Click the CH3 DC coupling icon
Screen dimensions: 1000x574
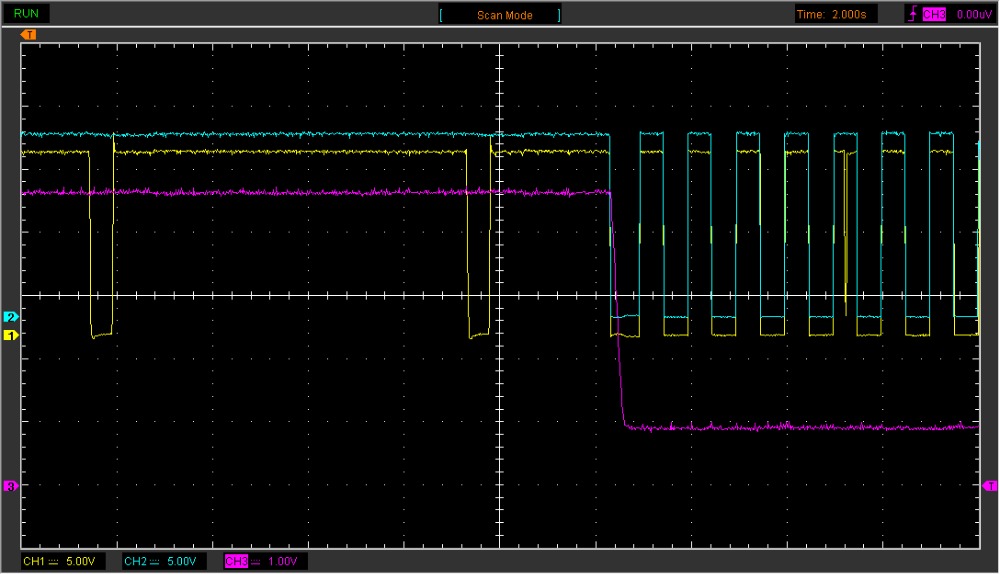coord(256,562)
